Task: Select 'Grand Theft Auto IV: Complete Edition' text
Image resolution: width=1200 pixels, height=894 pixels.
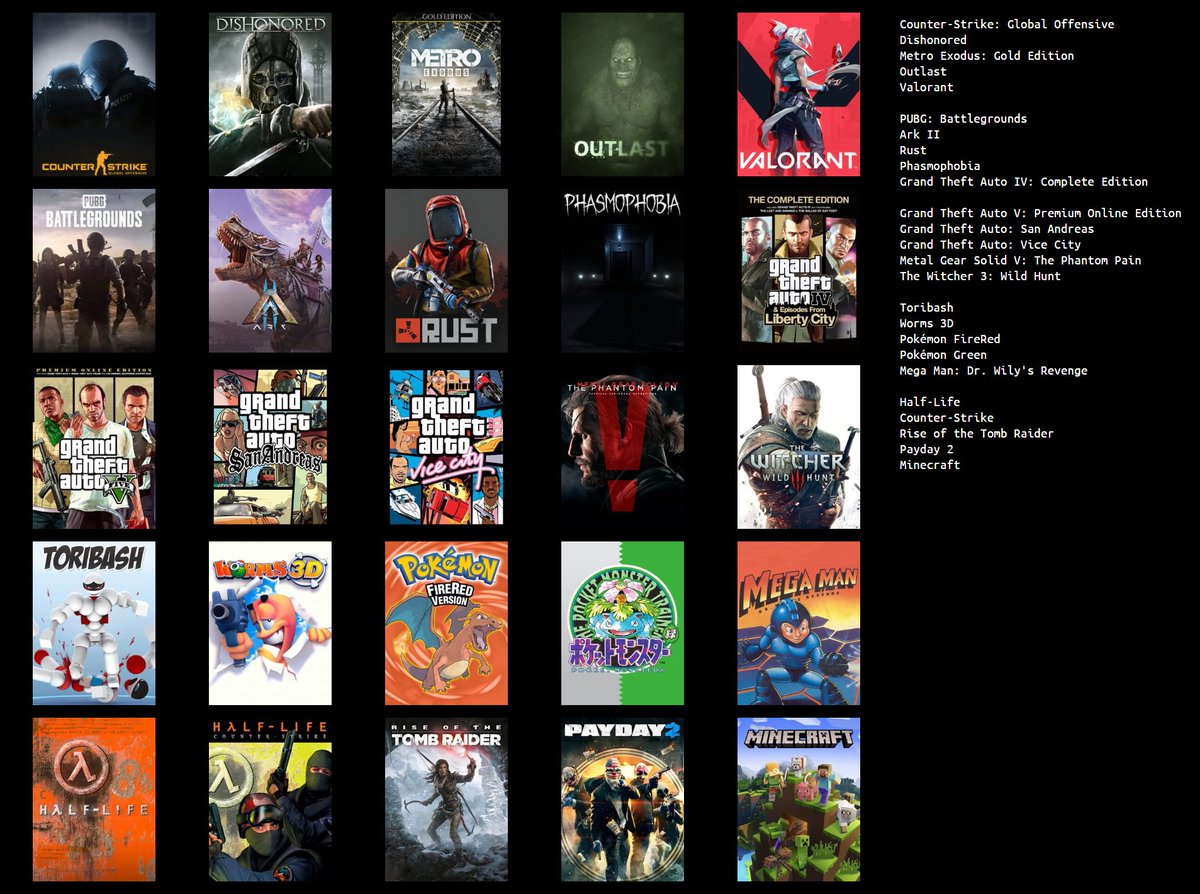Action: [1023, 182]
